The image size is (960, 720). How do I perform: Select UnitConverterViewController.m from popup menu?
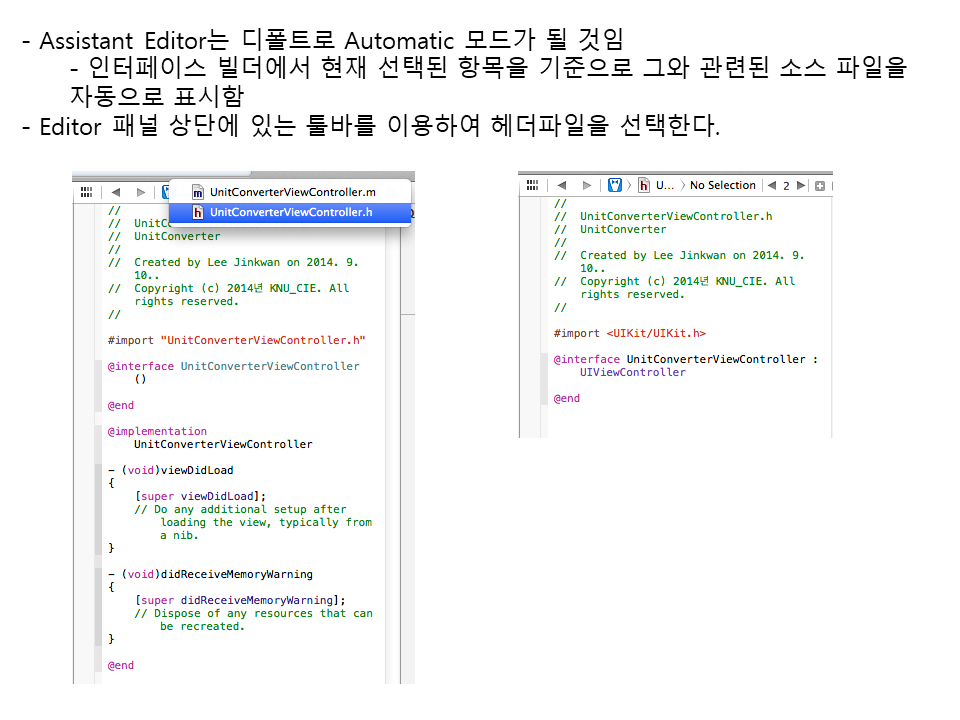(291, 192)
